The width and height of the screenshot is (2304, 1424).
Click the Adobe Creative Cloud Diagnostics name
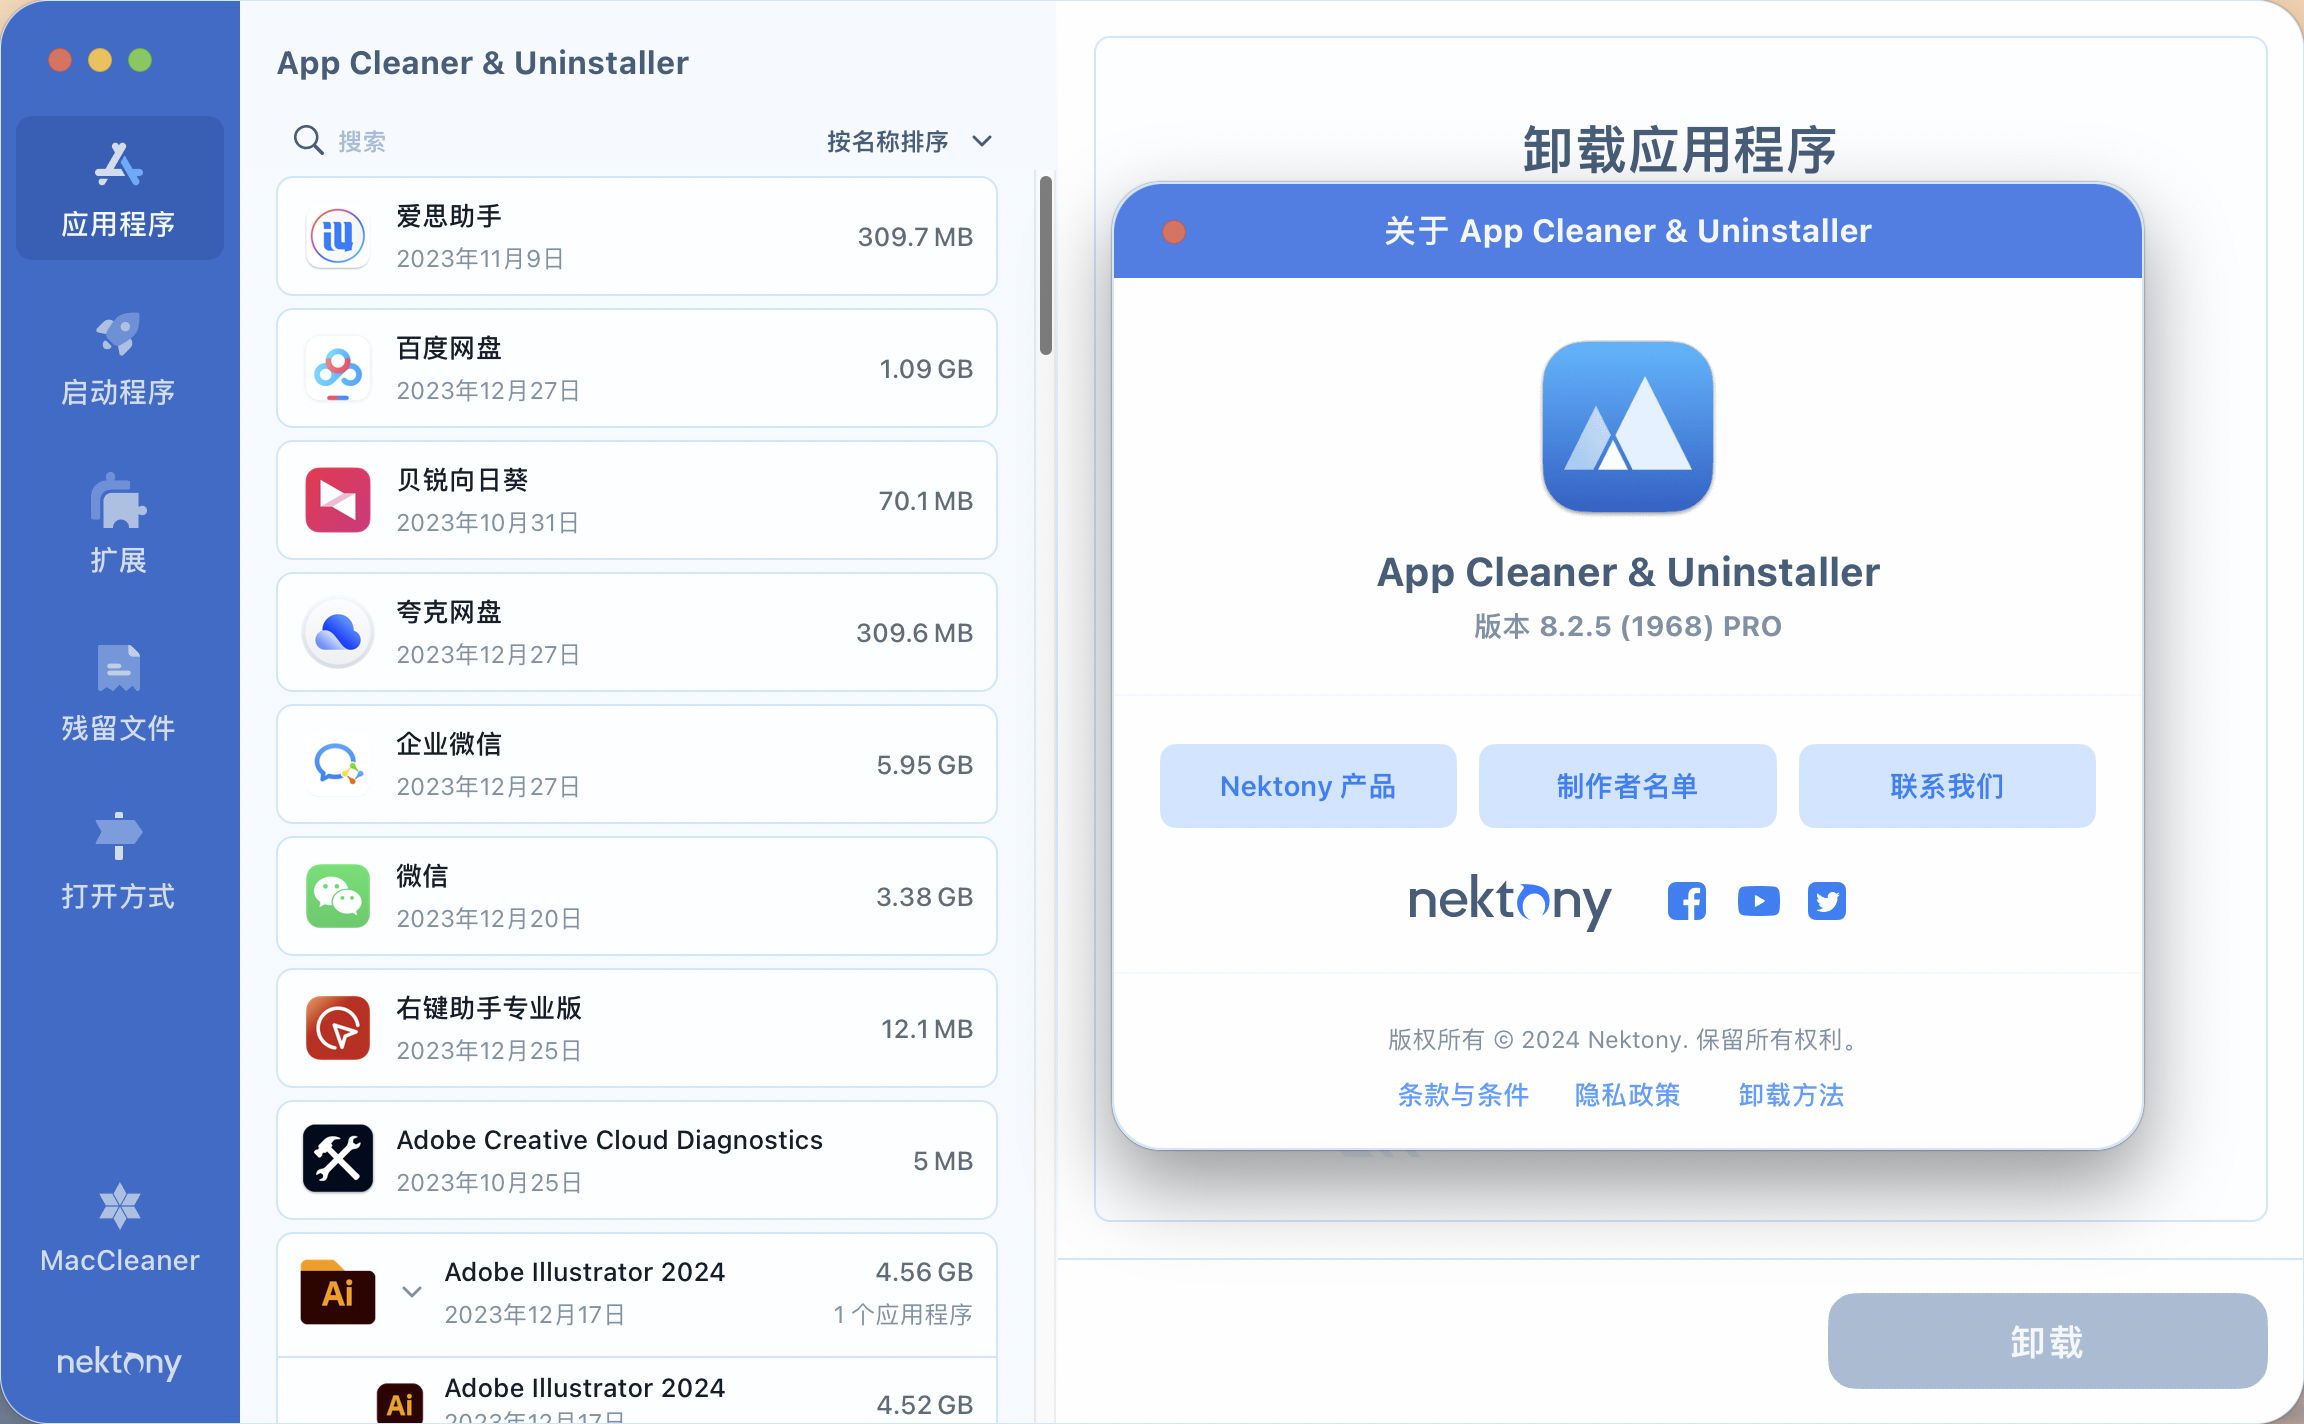pyautogui.click(x=609, y=1140)
